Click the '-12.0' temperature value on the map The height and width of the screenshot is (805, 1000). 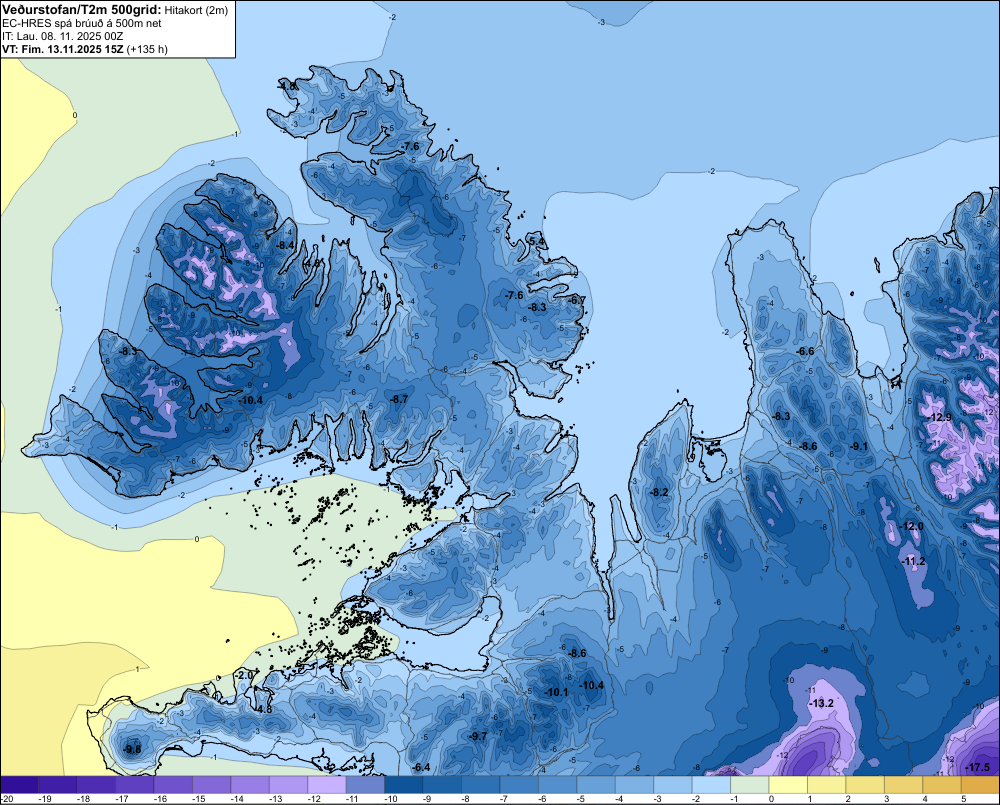(x=911, y=526)
